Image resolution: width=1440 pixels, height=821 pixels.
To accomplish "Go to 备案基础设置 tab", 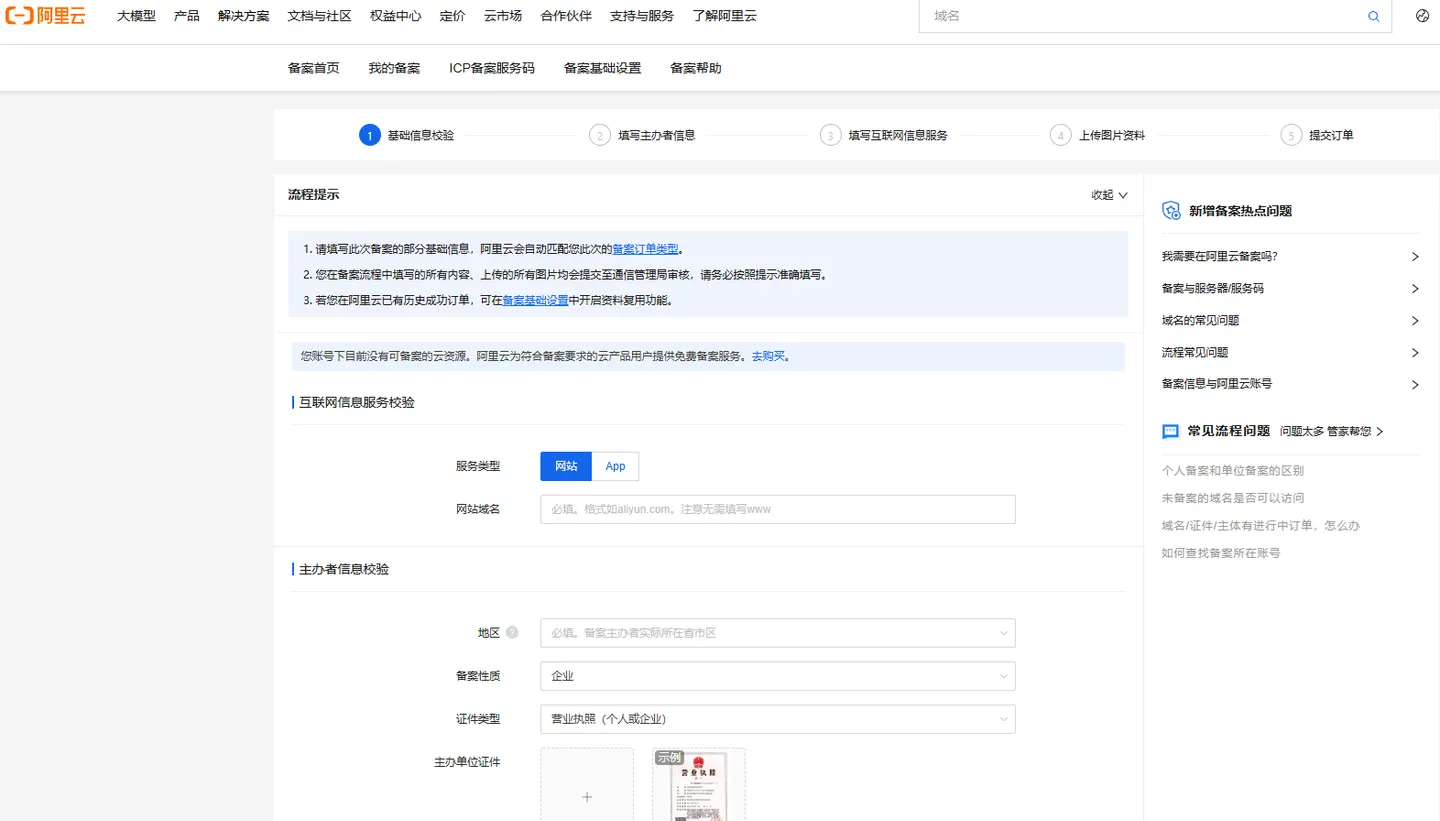I will pos(602,68).
